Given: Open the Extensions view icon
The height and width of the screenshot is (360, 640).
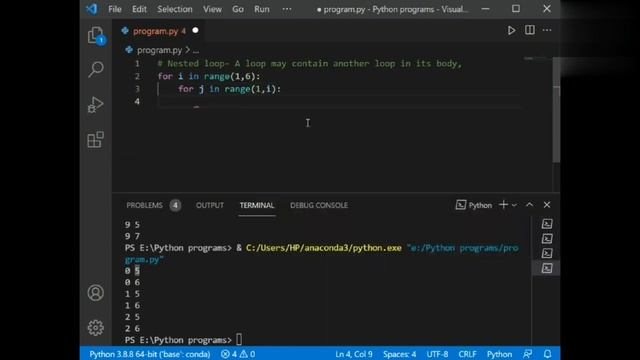Looking at the screenshot, I should coord(96,140).
